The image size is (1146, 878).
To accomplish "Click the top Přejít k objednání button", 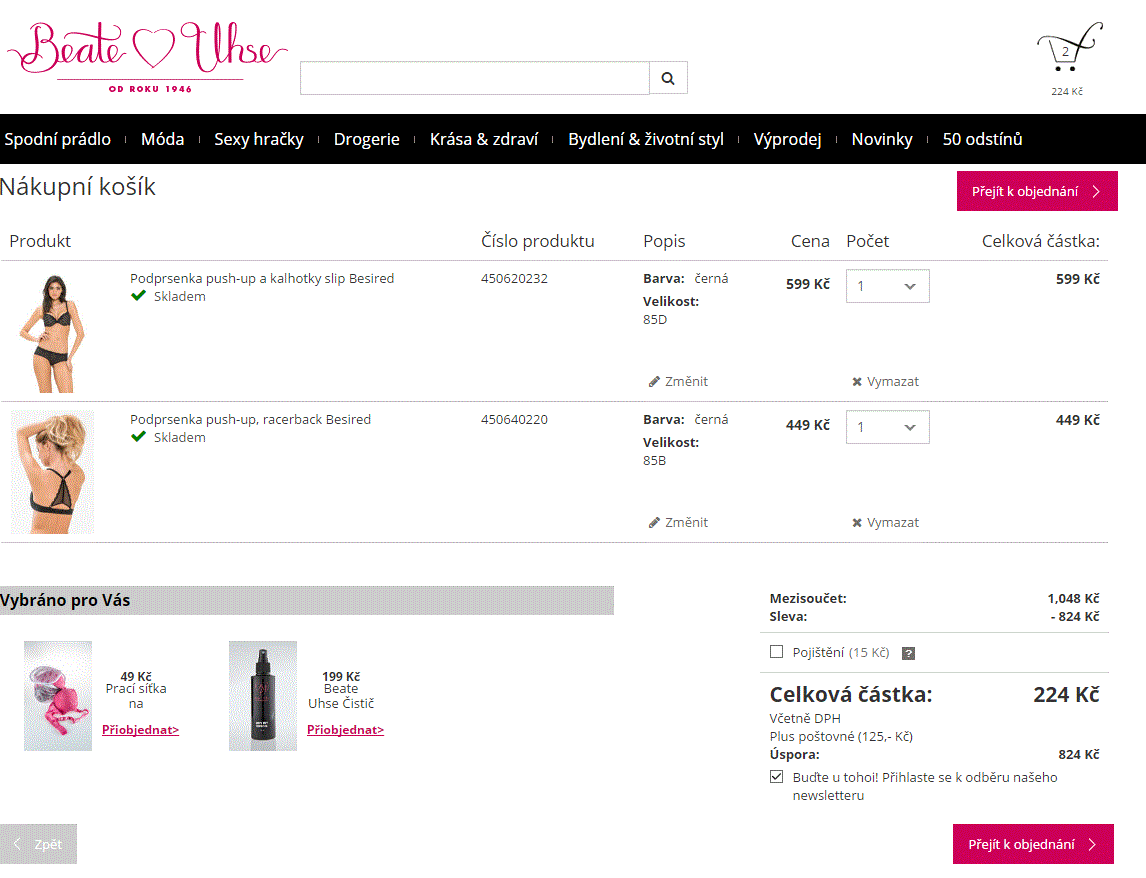I will pos(1037,192).
